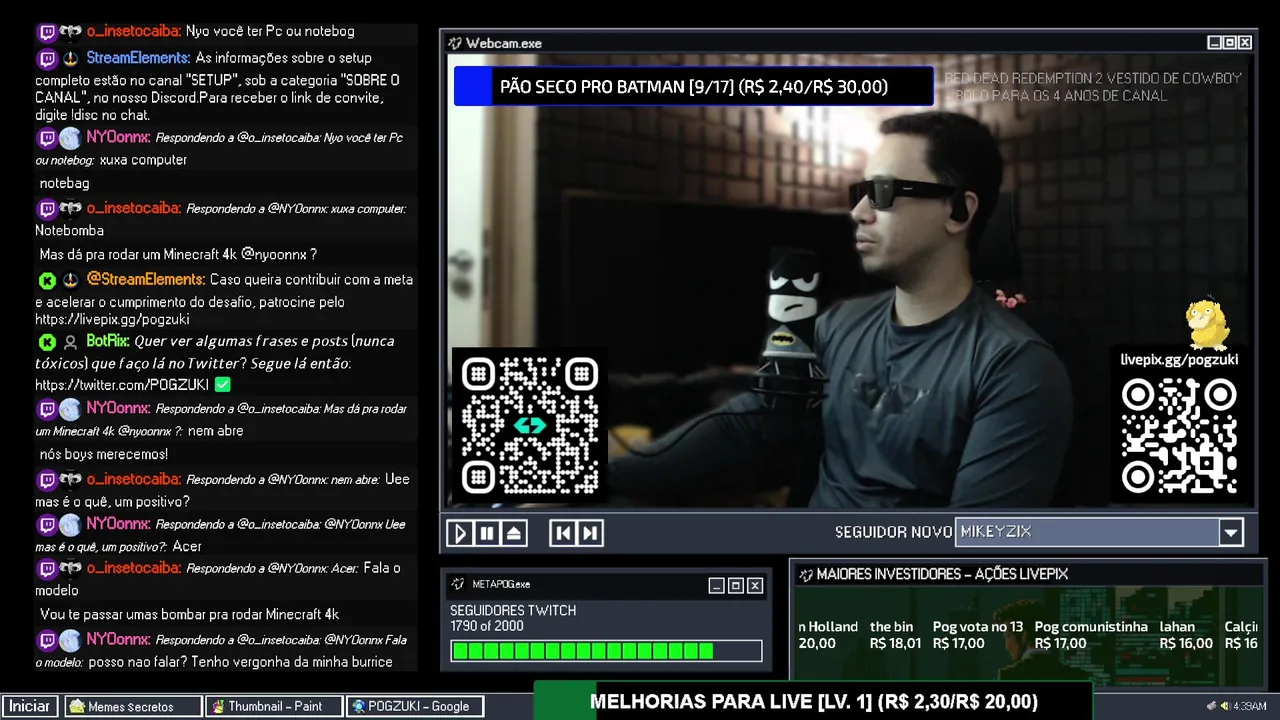
Task: Click livepix.gg/pogzuki text under Psyduck
Action: tap(1179, 359)
